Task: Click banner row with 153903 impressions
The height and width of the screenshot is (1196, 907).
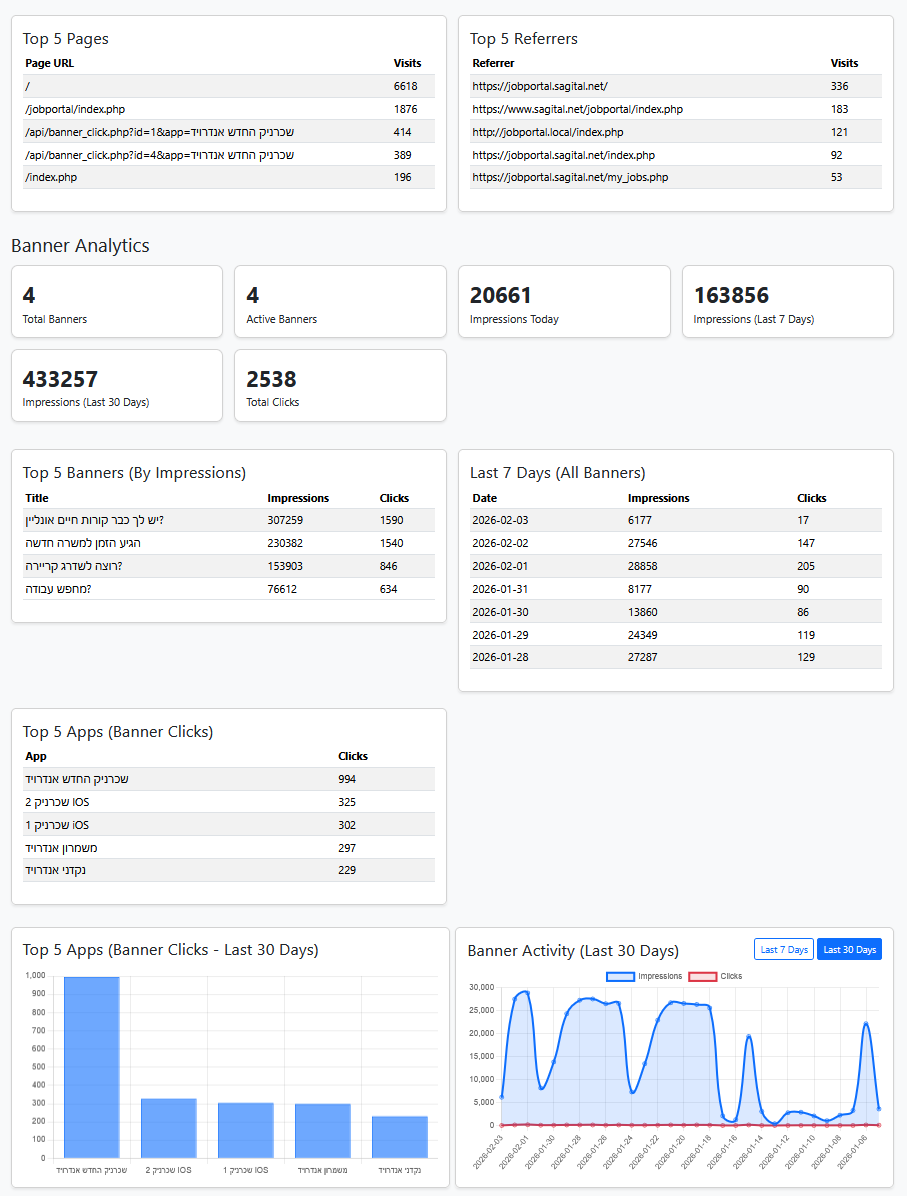Action: pos(229,566)
